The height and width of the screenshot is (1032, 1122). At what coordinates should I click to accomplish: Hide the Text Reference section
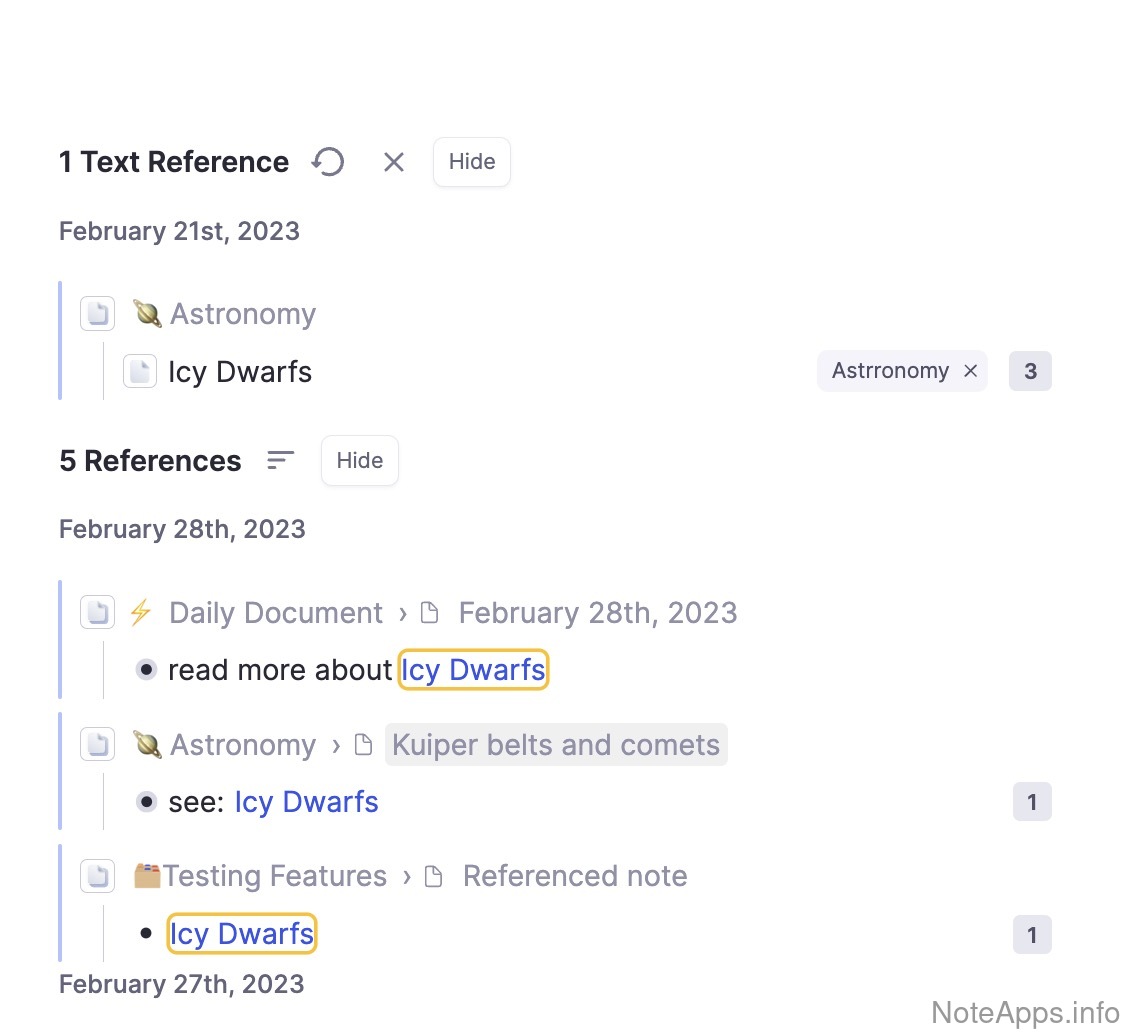[471, 162]
